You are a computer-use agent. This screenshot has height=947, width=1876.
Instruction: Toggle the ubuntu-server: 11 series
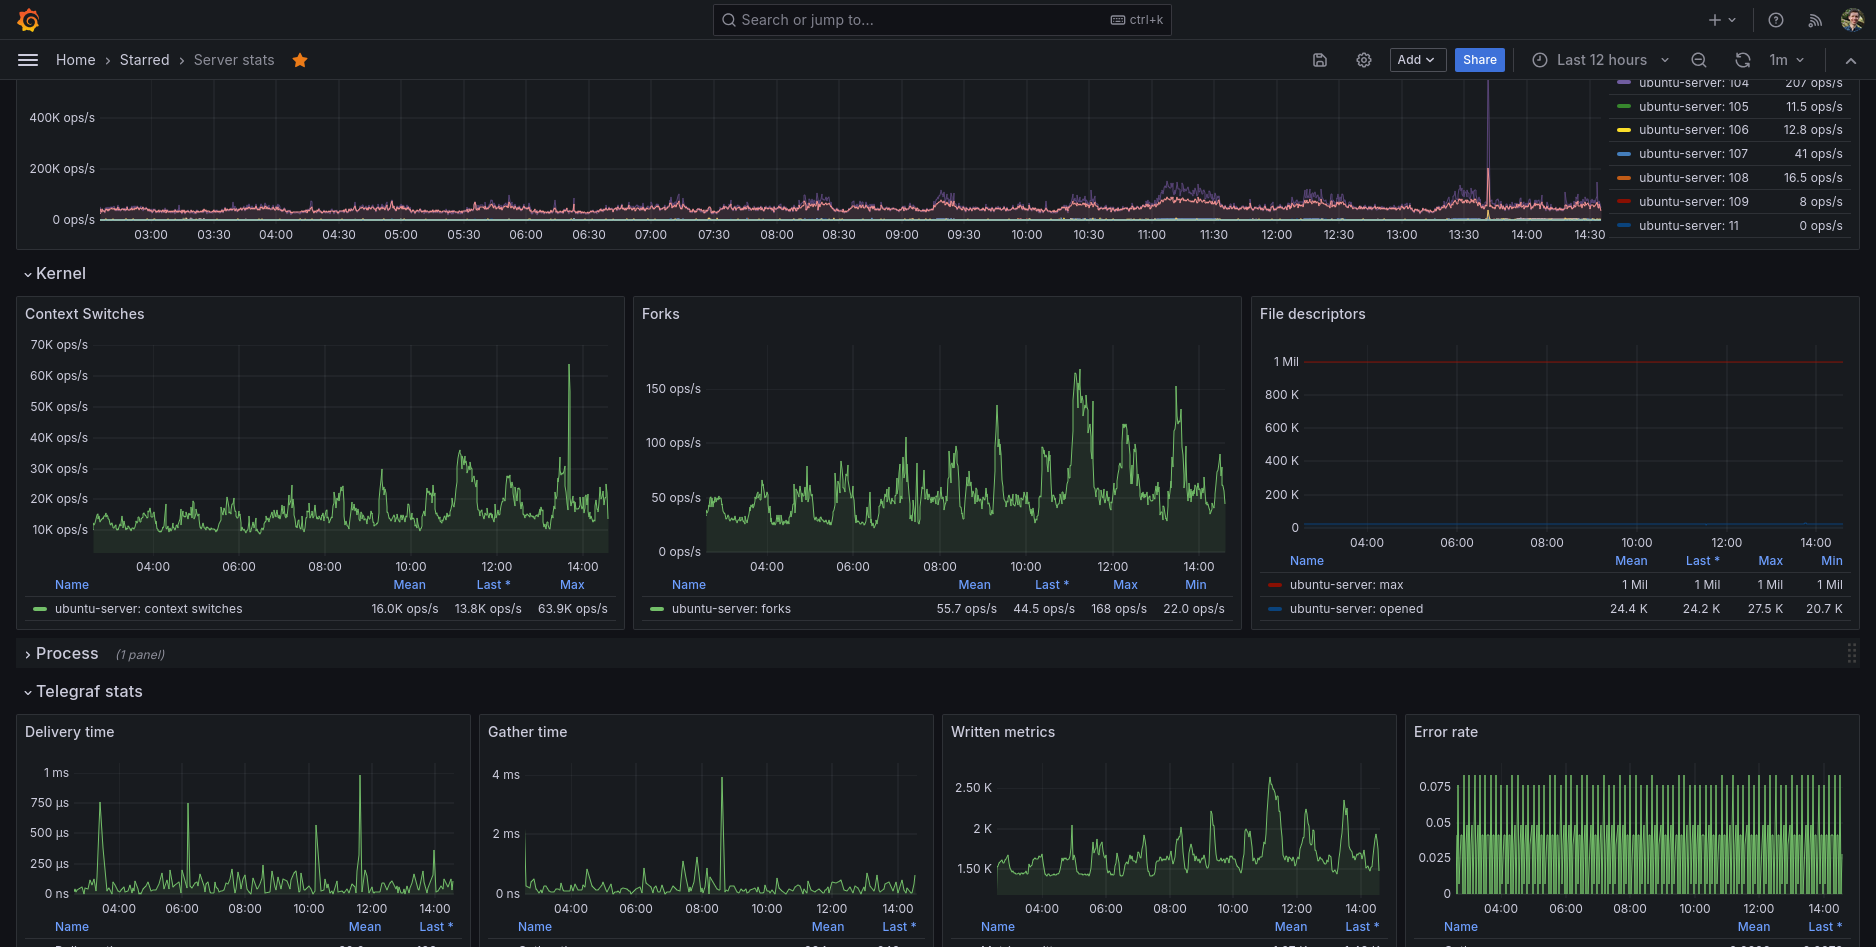(1689, 226)
